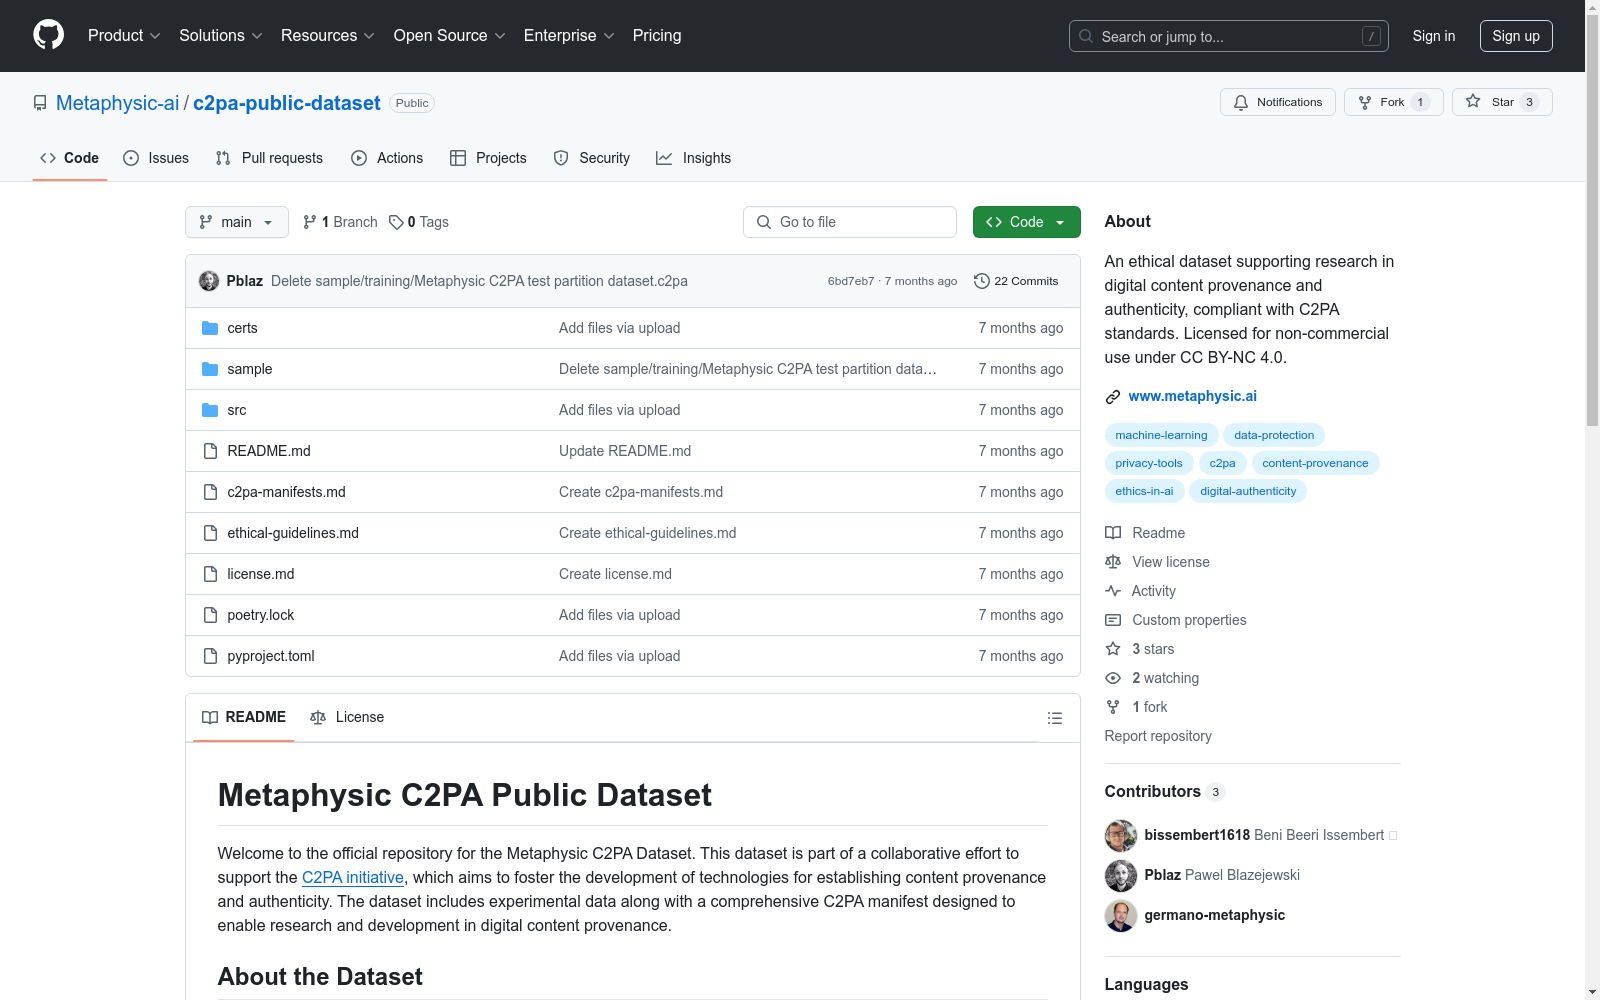
Task: Fork the repository with the Fork button
Action: click(x=1393, y=102)
